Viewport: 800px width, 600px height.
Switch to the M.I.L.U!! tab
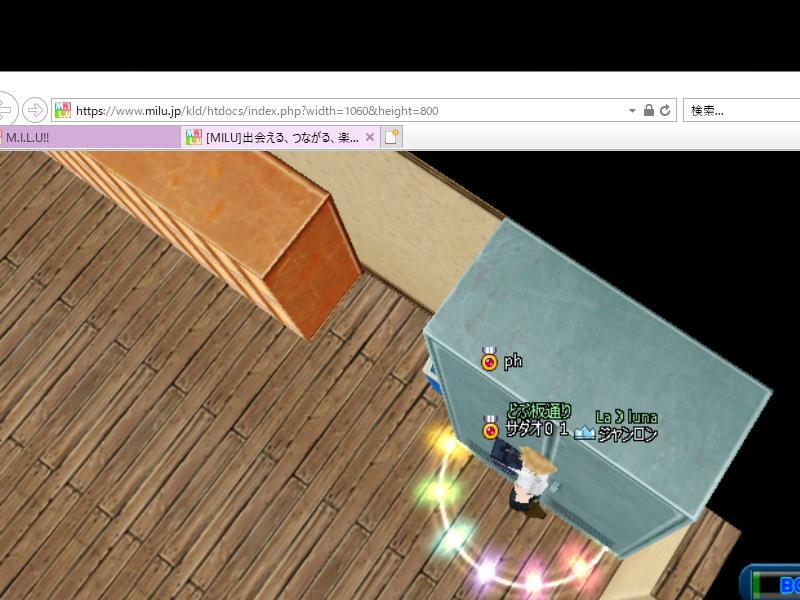[x=90, y=137]
